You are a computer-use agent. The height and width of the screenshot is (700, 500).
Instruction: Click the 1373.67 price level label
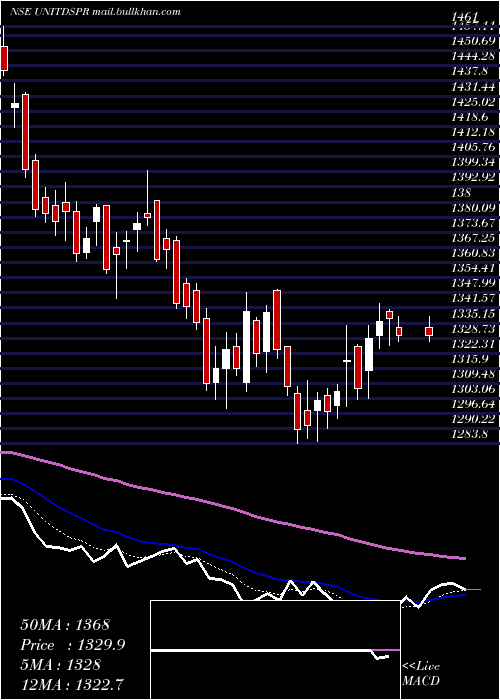[473, 223]
